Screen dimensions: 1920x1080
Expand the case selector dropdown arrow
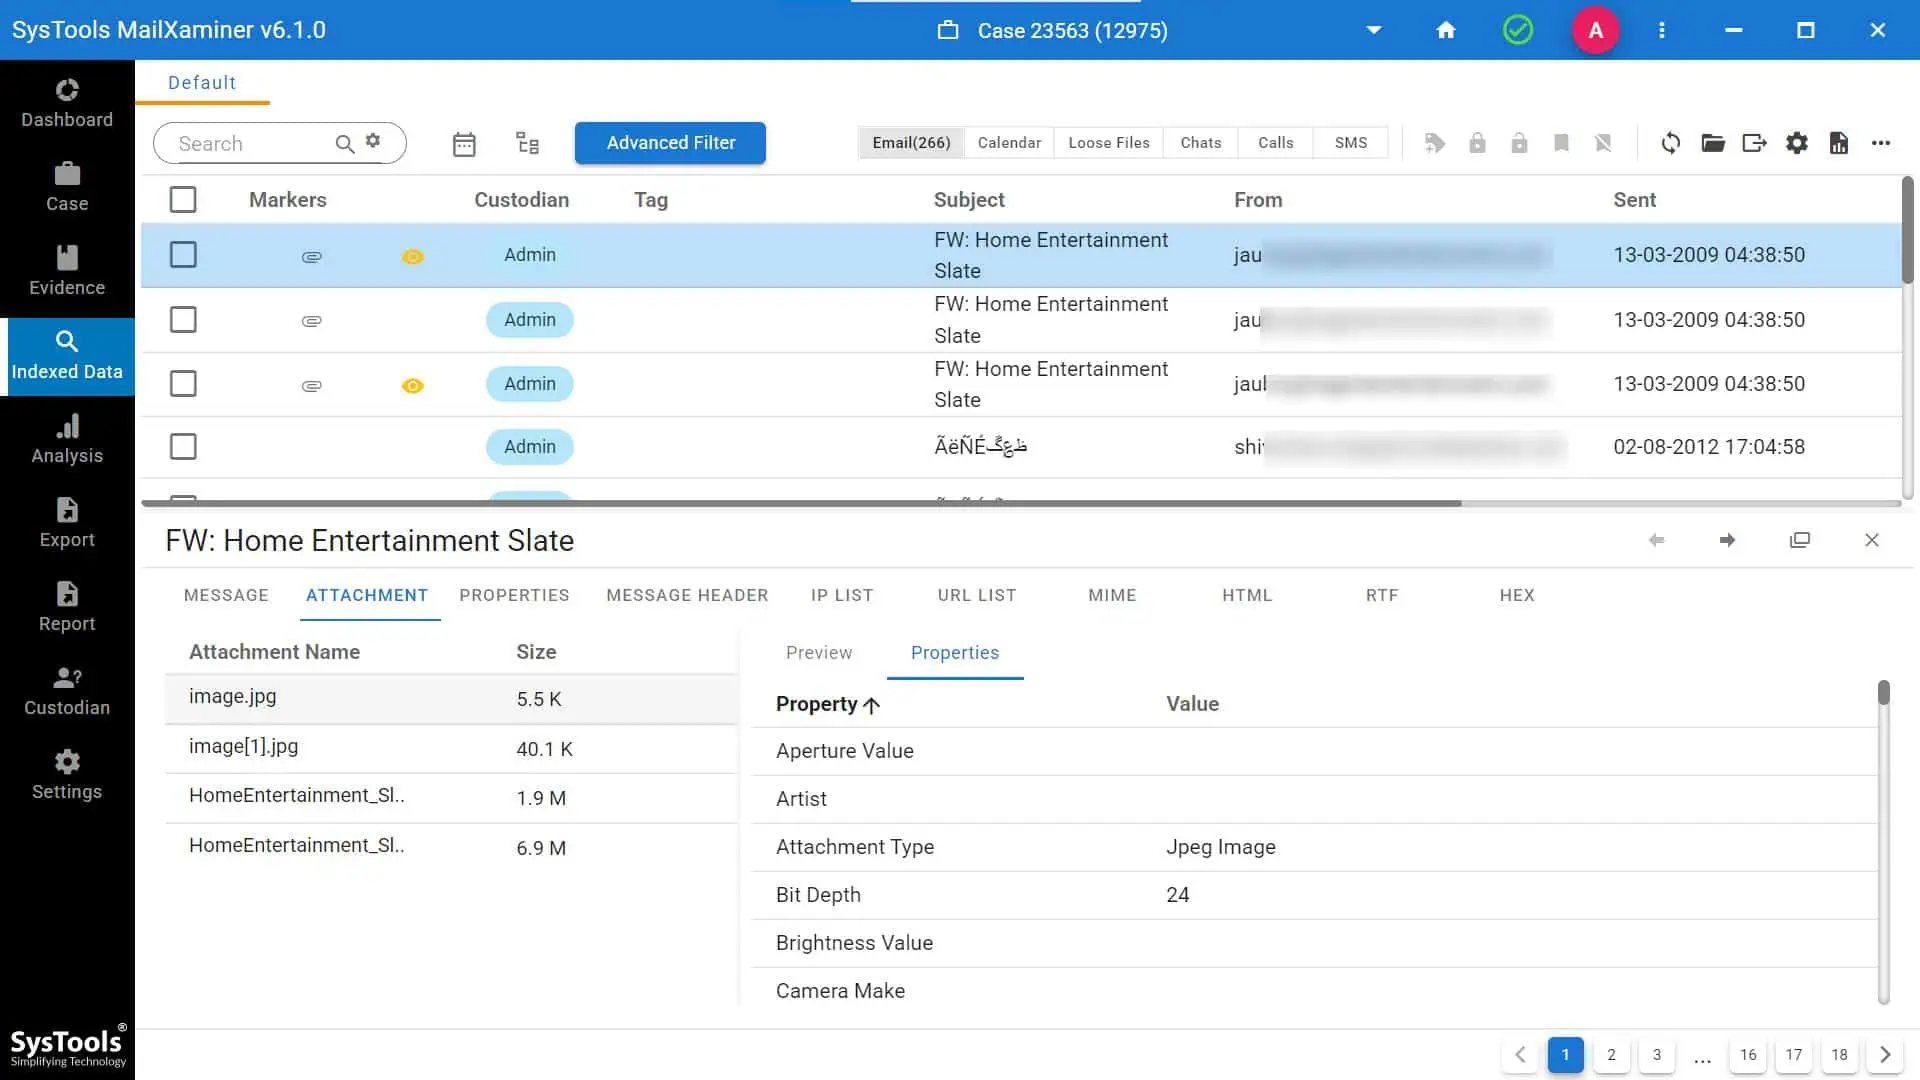pyautogui.click(x=1374, y=30)
